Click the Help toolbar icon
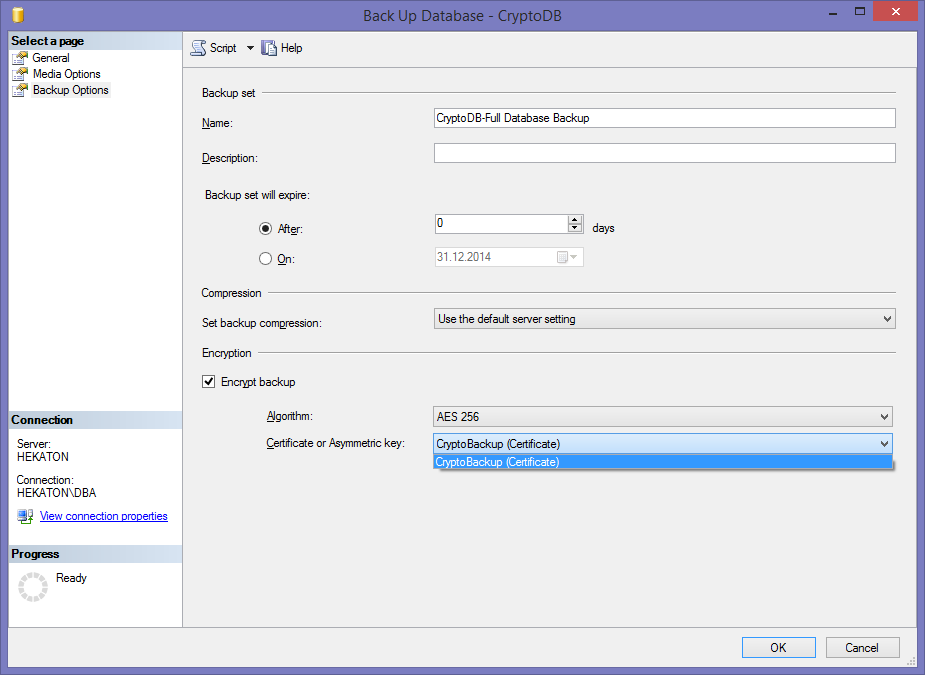 pyautogui.click(x=269, y=48)
